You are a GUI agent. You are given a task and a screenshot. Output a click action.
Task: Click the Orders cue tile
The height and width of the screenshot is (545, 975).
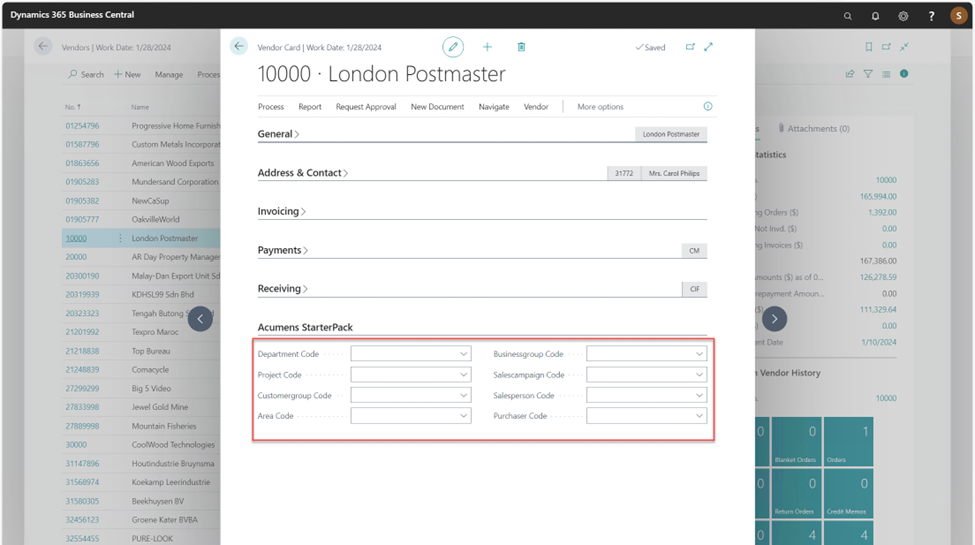coord(848,442)
